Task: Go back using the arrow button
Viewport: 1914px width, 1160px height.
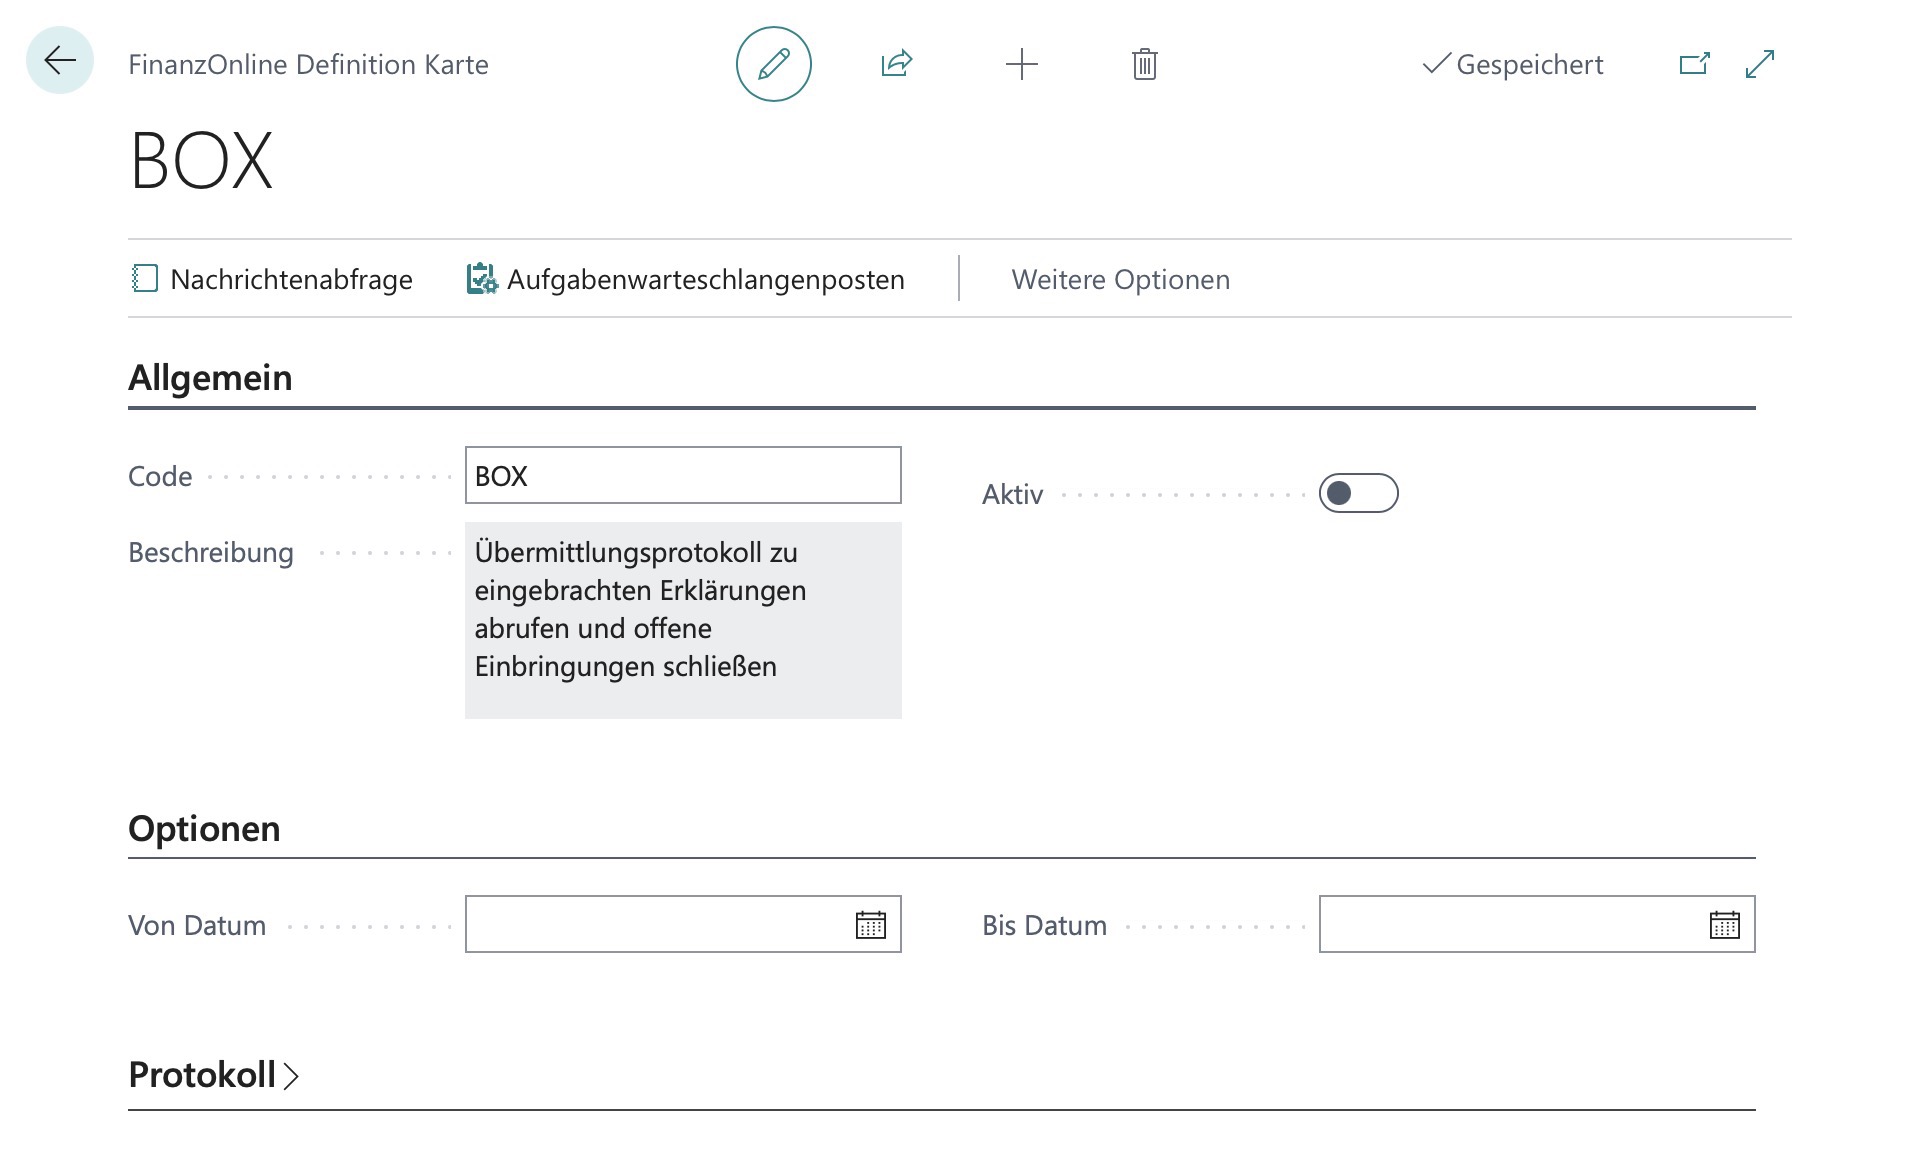Action: [60, 61]
